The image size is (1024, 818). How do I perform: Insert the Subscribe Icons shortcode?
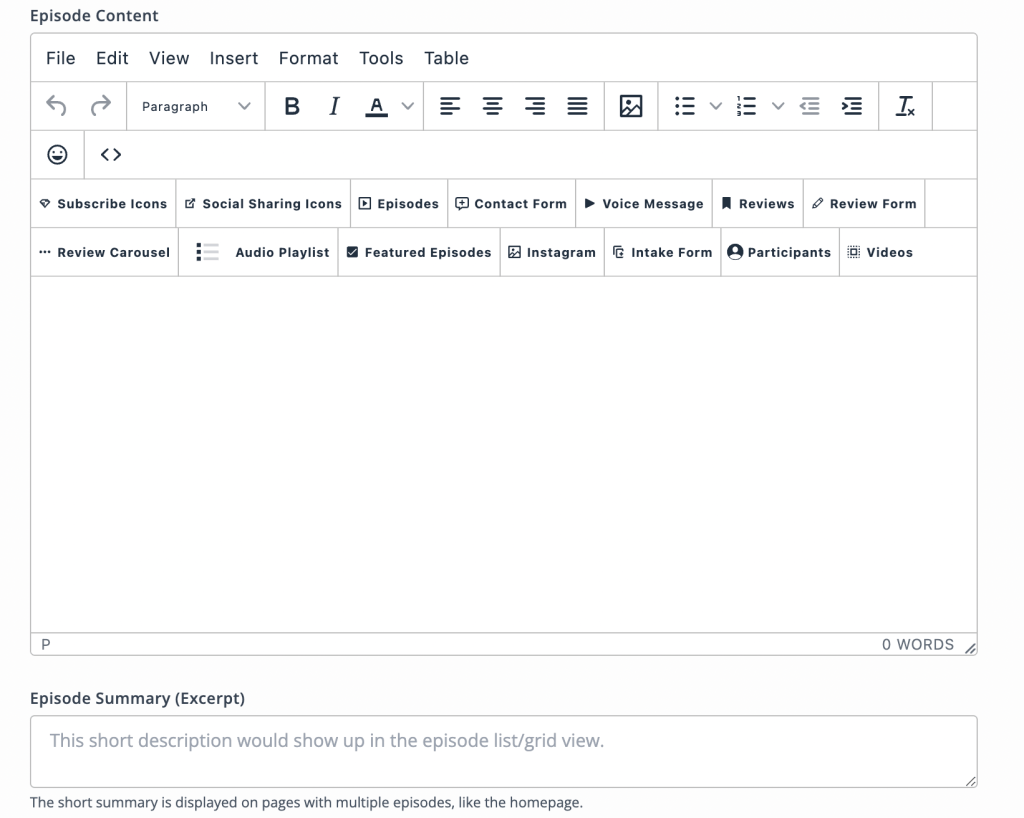pos(103,203)
